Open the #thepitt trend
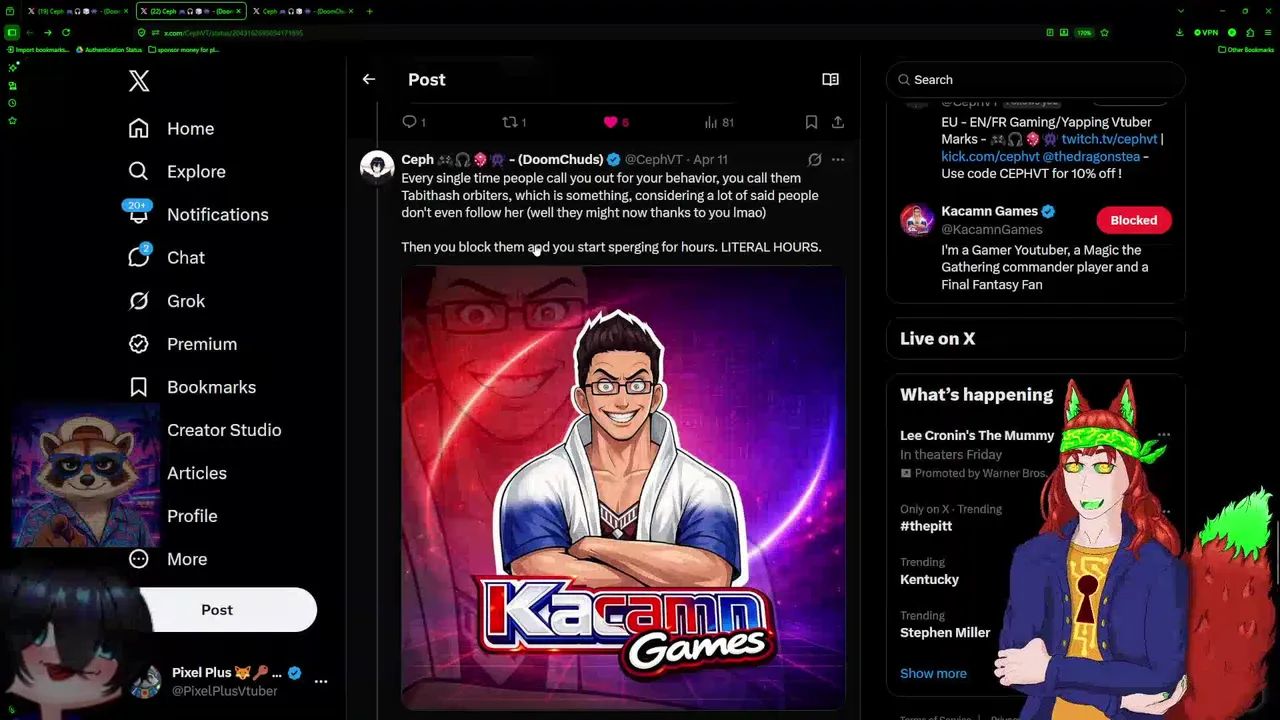The height and width of the screenshot is (720, 1280). pos(926,526)
